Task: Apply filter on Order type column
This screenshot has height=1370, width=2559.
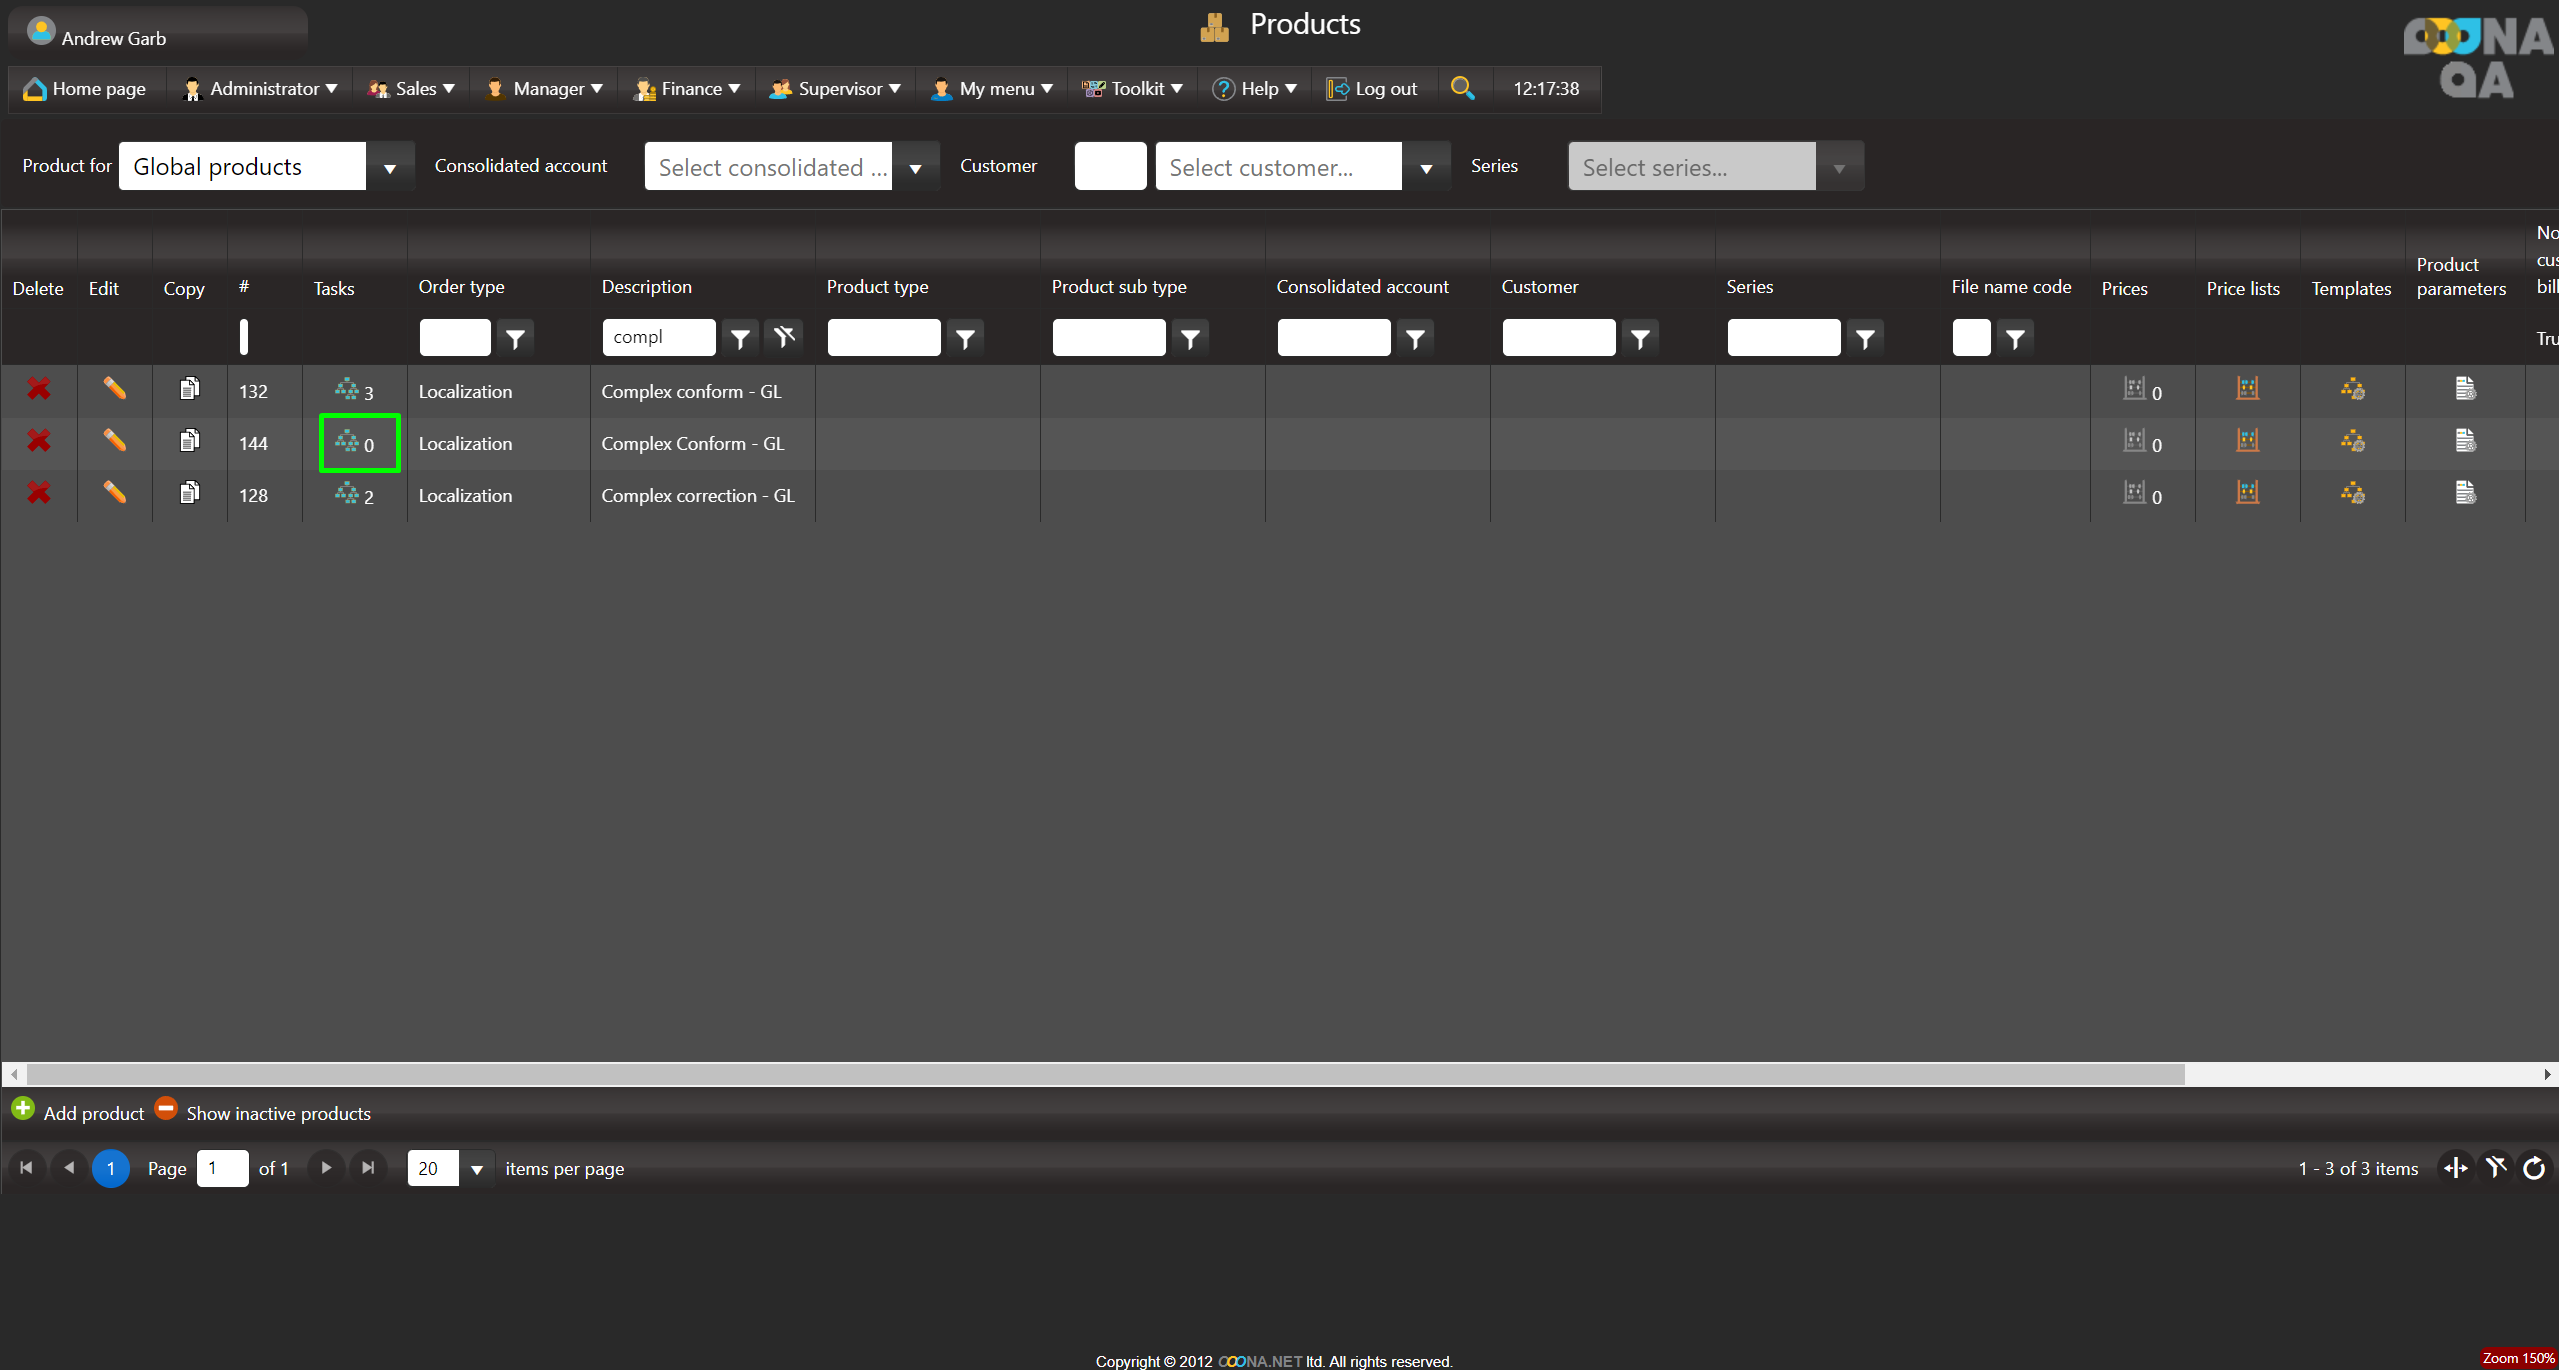Action: point(515,339)
